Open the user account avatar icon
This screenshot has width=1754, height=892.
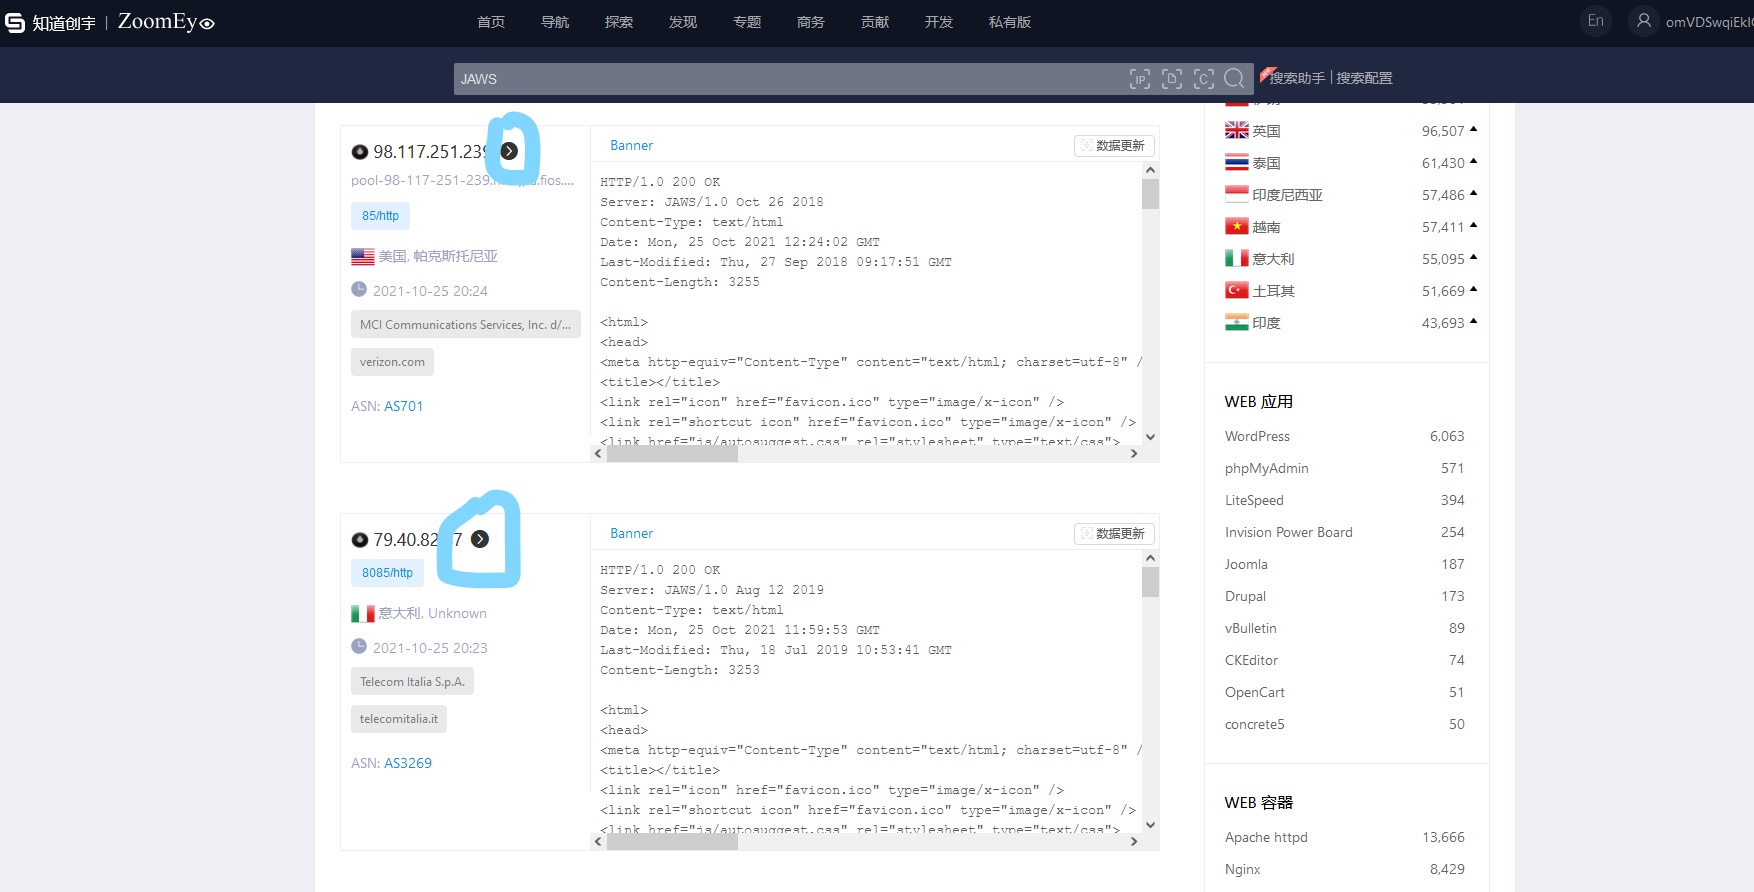(1644, 21)
